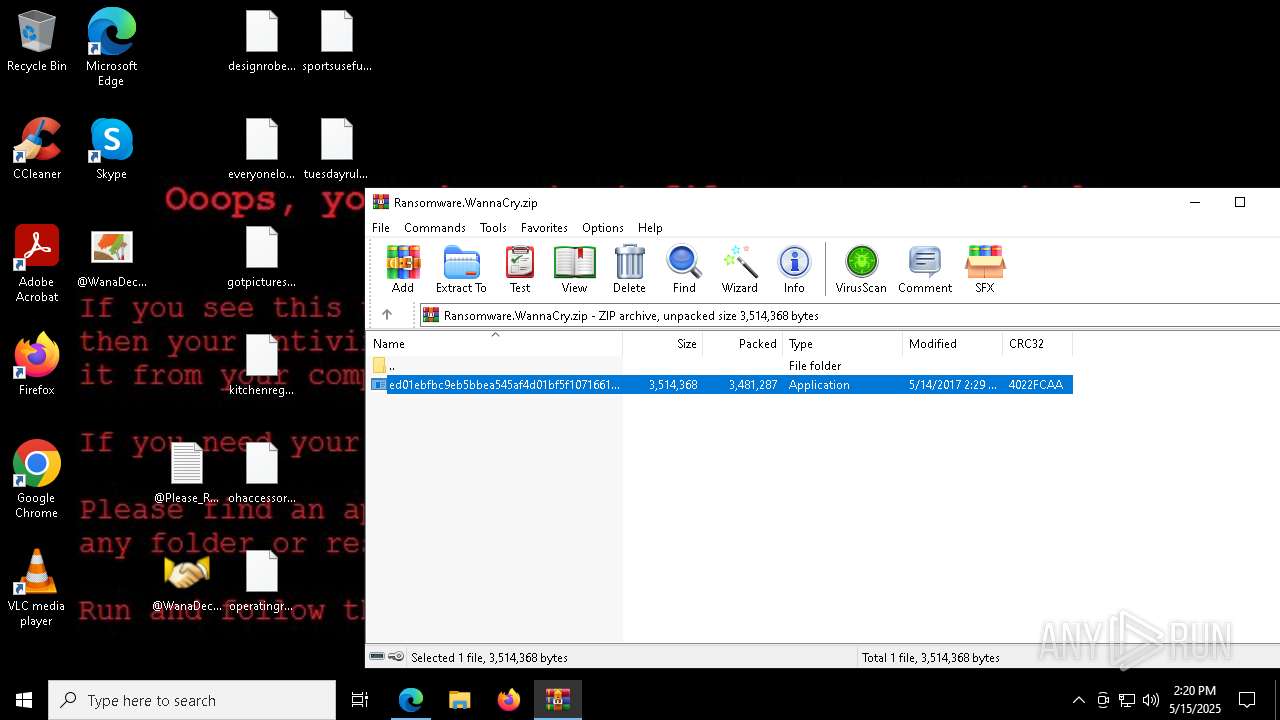Select ohaccessor... desktop file
The height and width of the screenshot is (720, 1280).
[x=262, y=474]
